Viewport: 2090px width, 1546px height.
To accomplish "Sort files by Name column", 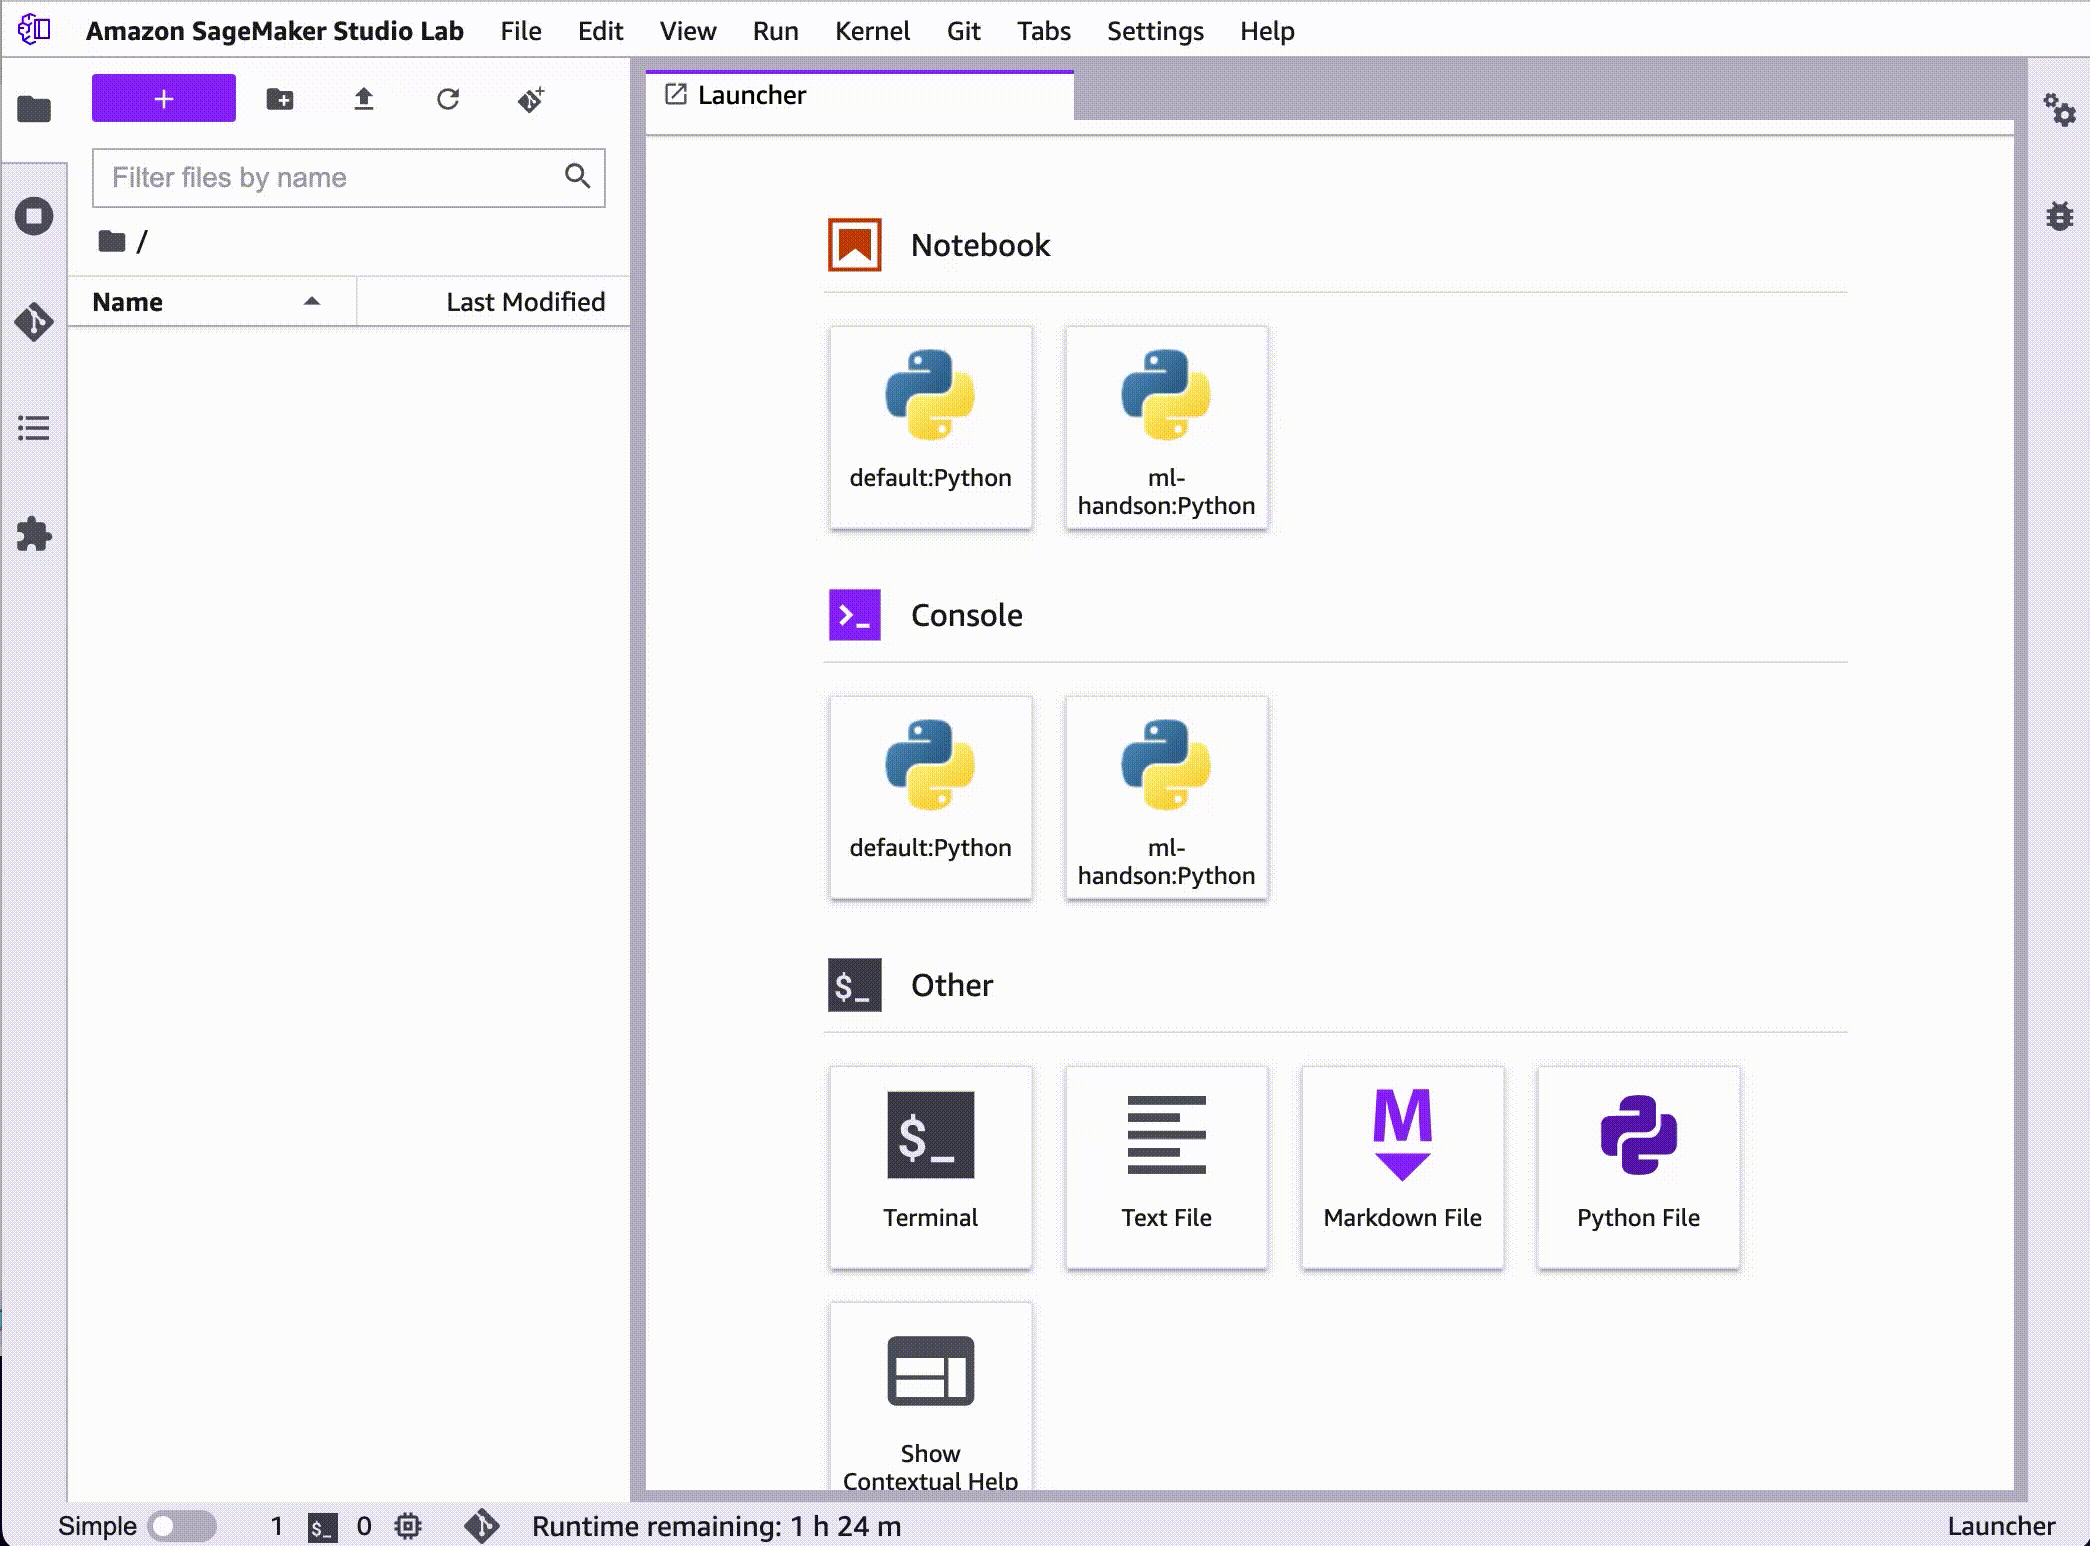I will coord(212,301).
